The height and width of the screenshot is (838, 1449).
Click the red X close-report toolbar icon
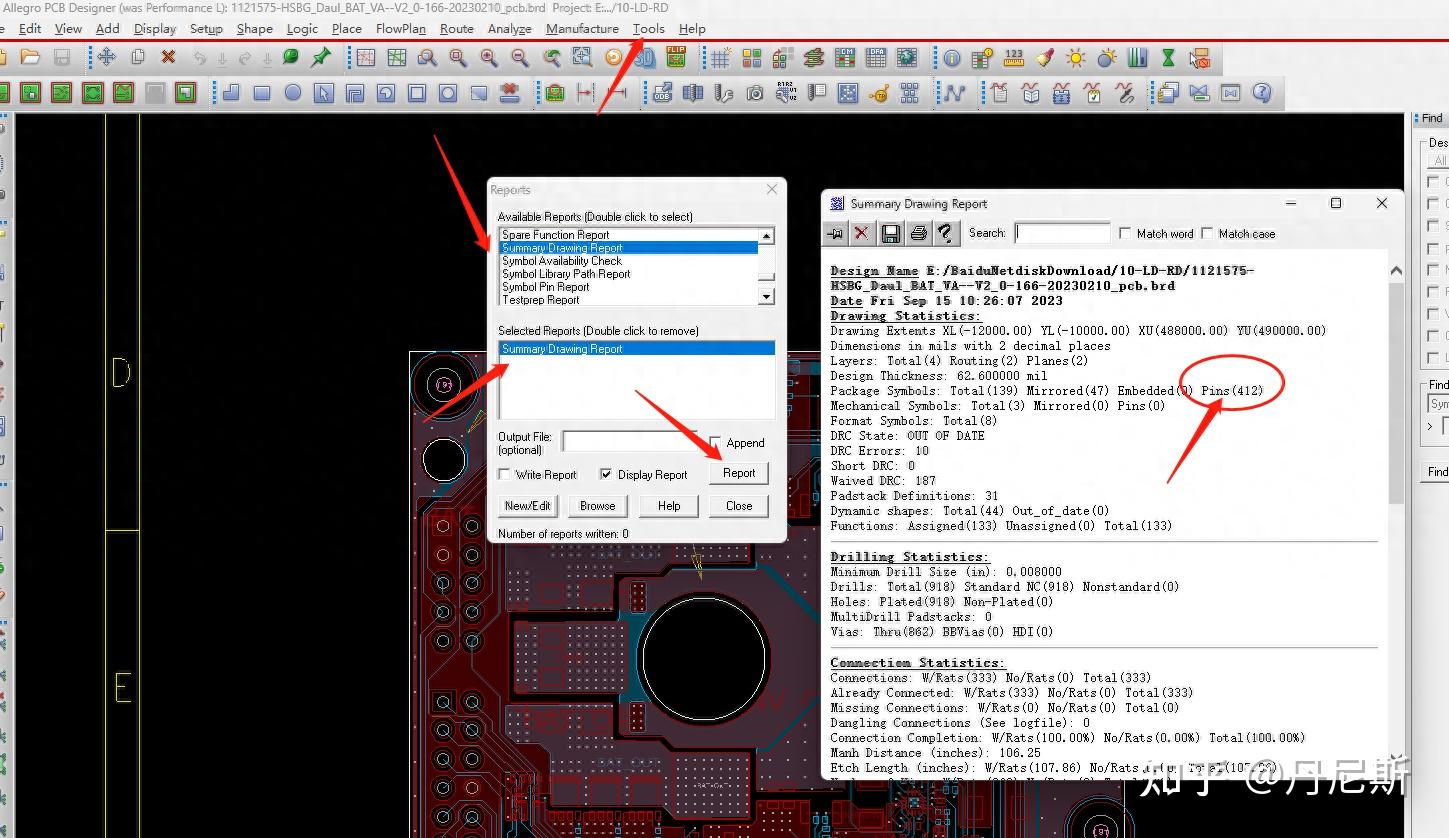point(861,233)
